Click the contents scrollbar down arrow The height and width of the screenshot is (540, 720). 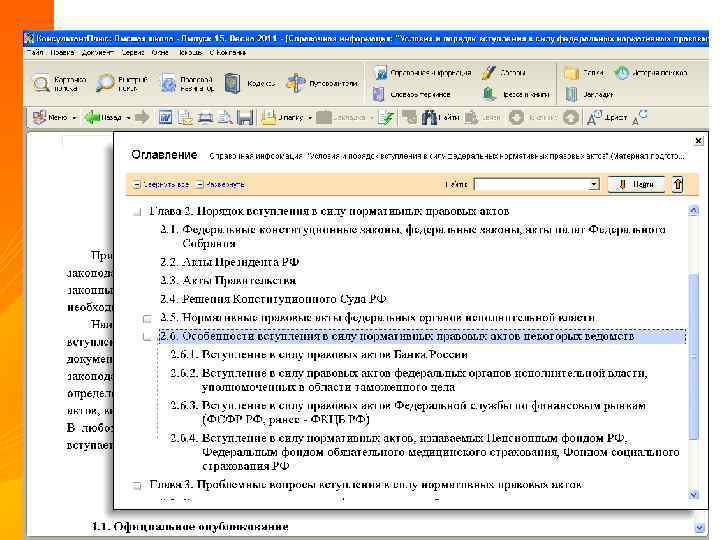point(694,495)
